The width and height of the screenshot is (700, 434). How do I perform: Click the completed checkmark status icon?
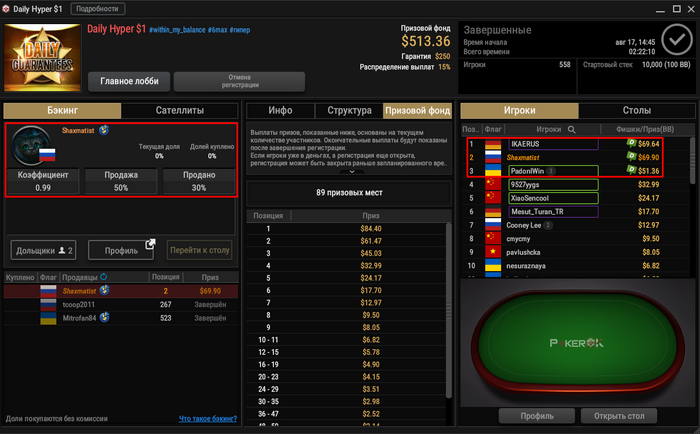pos(677,40)
